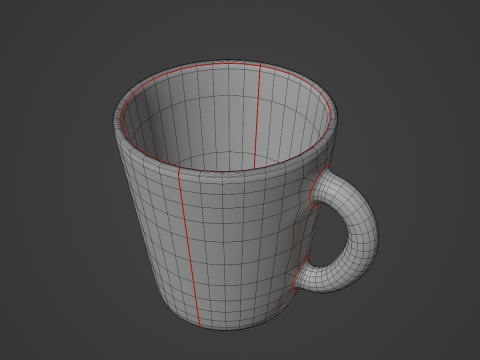Click the orange origin dot on the mug
480x360 pixels.
click(x=228, y=280)
